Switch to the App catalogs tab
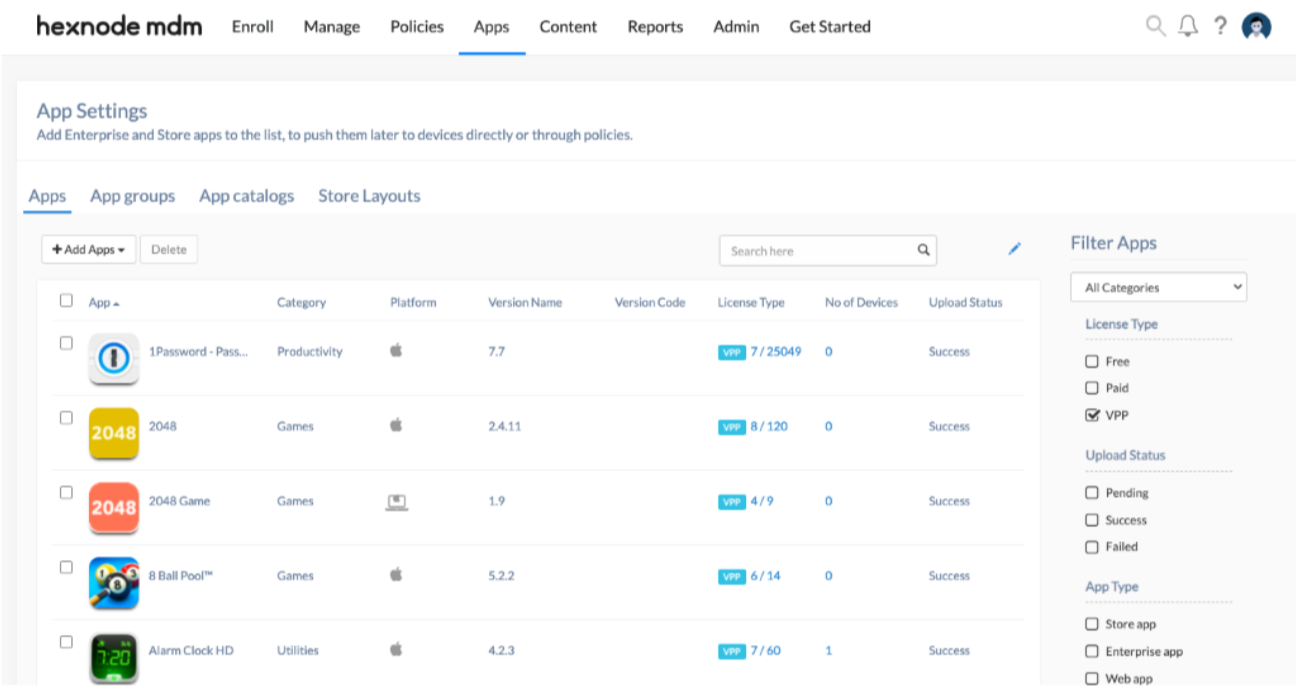Screen dimensions: 1296x697 [247, 196]
